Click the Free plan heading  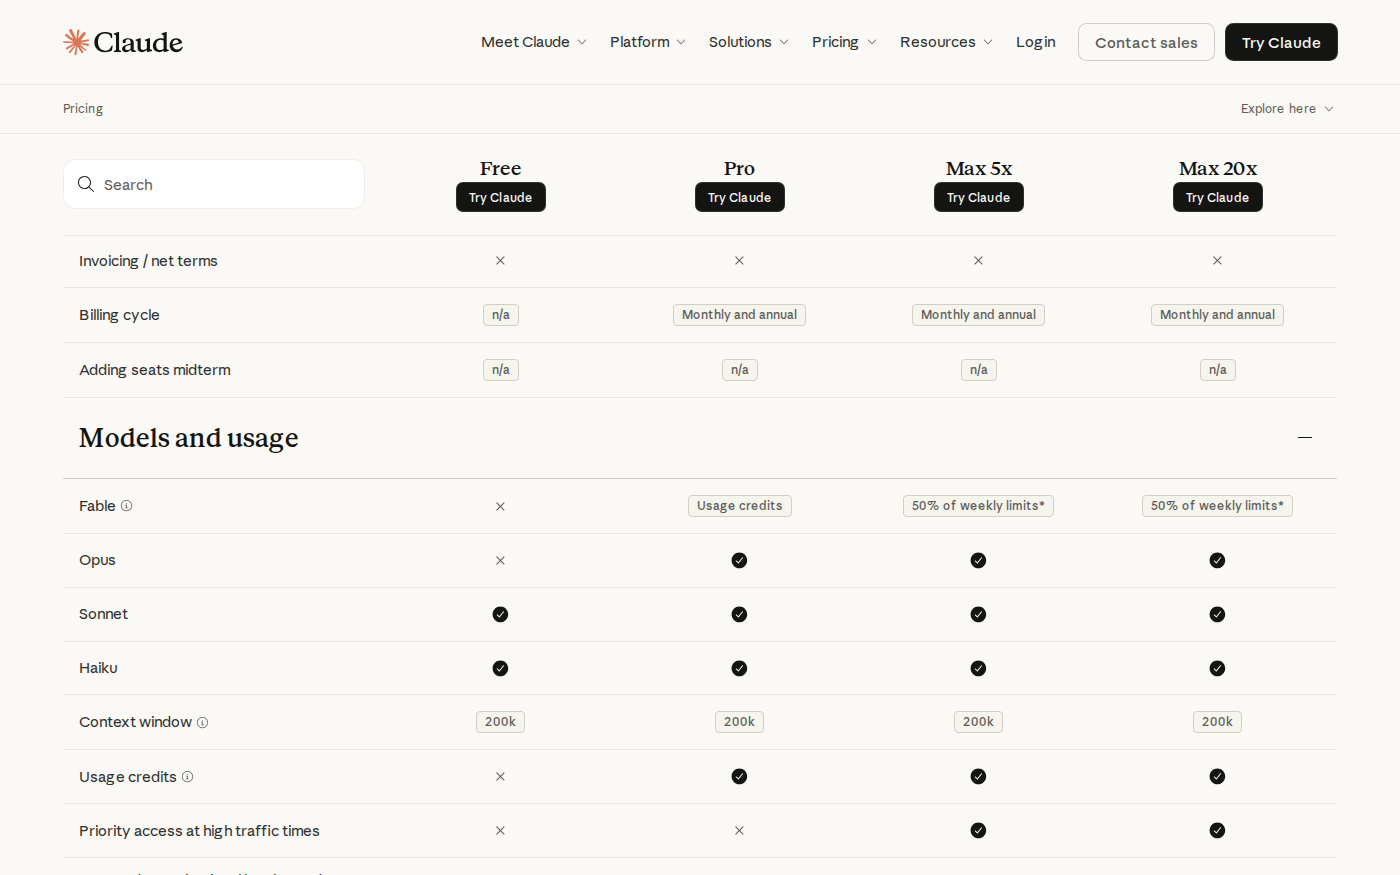500,168
